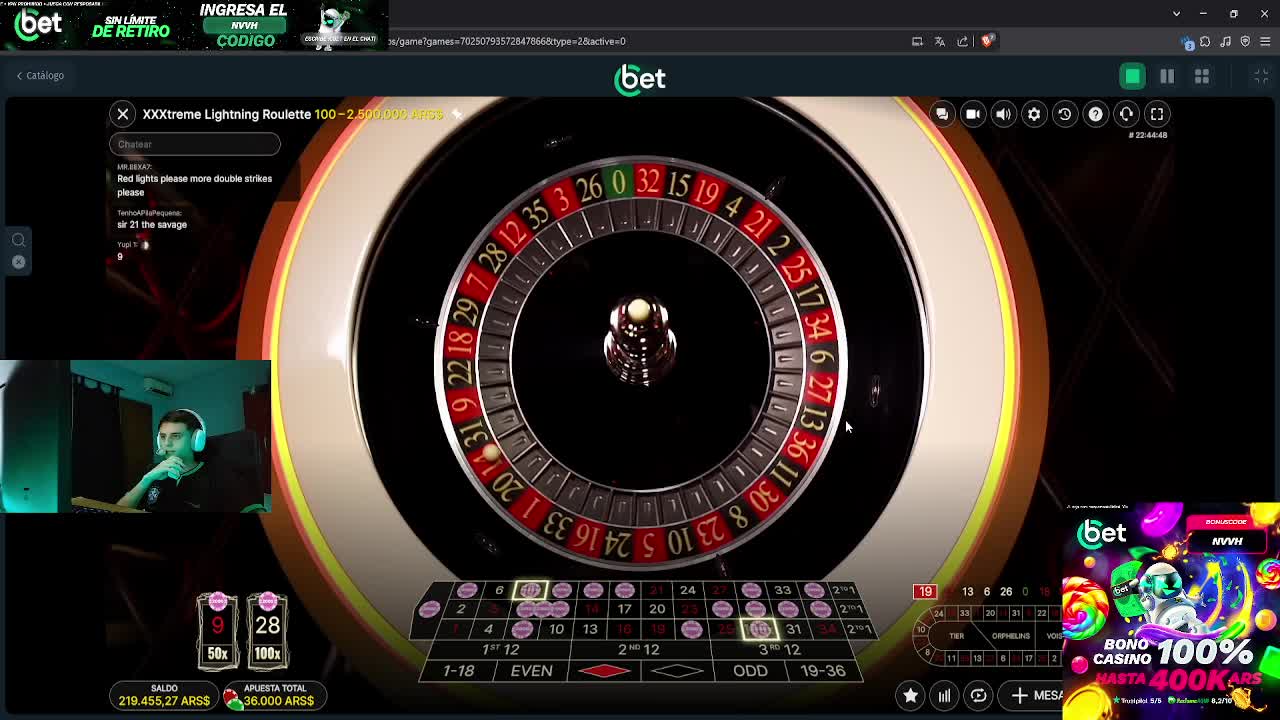The height and width of the screenshot is (720, 1280).
Task: Open favorite bets star icon
Action: (910, 696)
